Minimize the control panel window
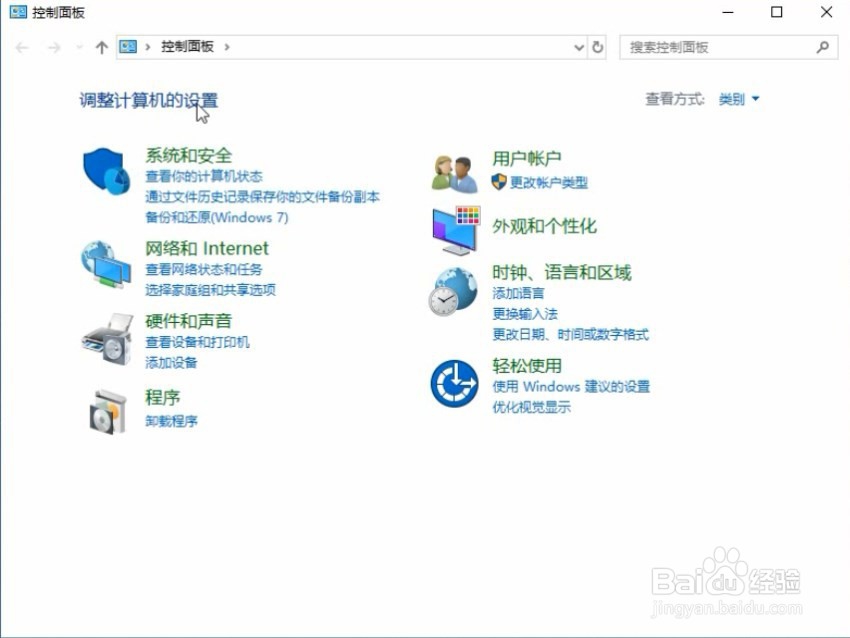Viewport: 850px width, 638px height. 727,12
